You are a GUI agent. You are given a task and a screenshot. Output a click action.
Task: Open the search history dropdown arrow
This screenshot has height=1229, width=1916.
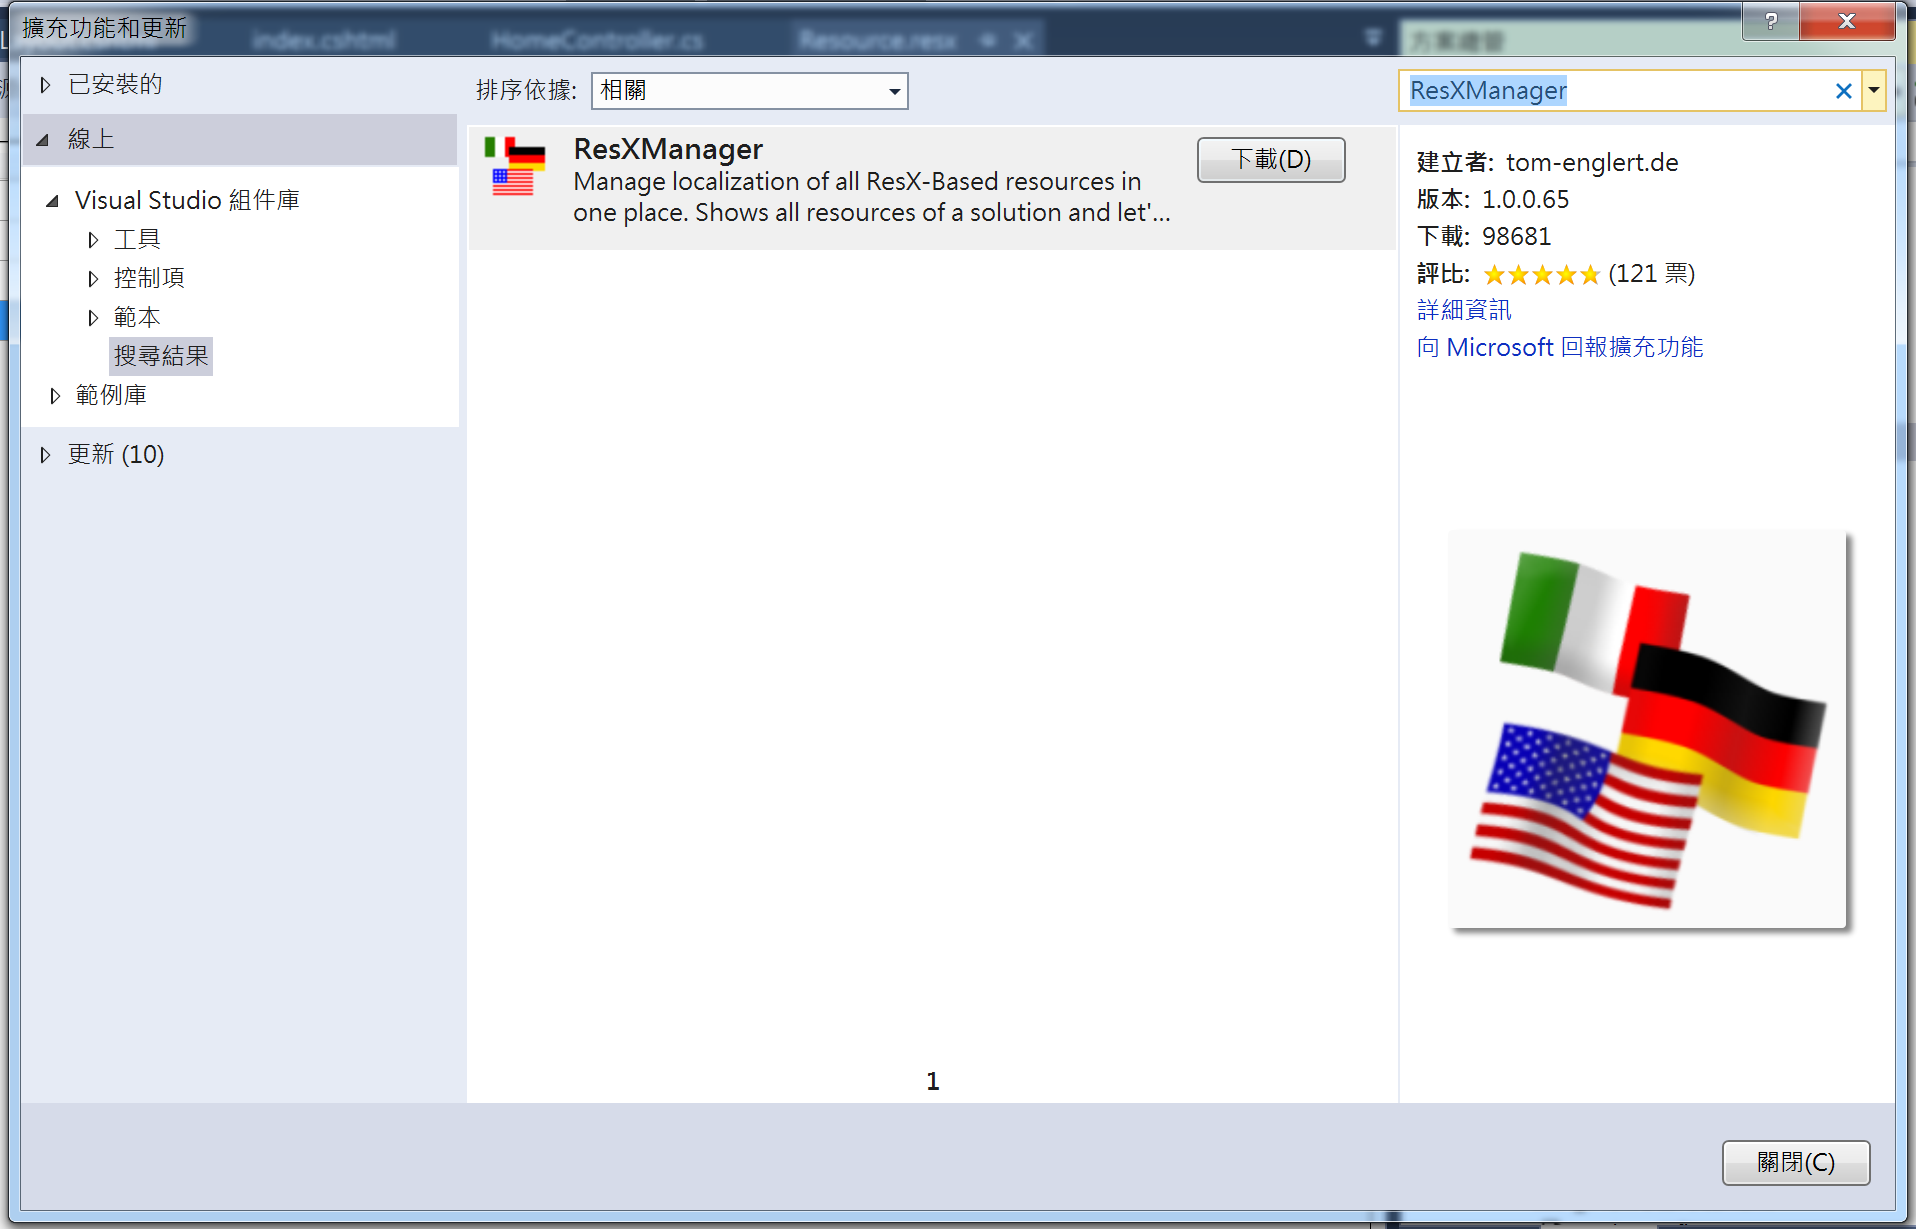[1874, 91]
